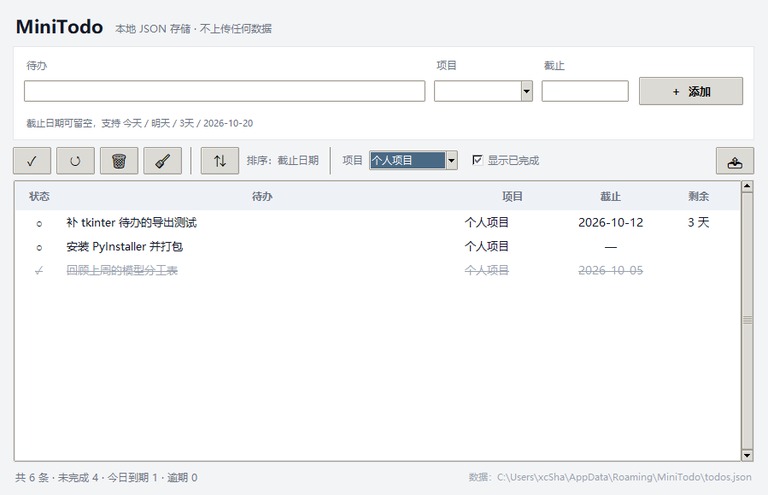Click the checkmark status of completed row
768x495 pixels.
(39, 271)
